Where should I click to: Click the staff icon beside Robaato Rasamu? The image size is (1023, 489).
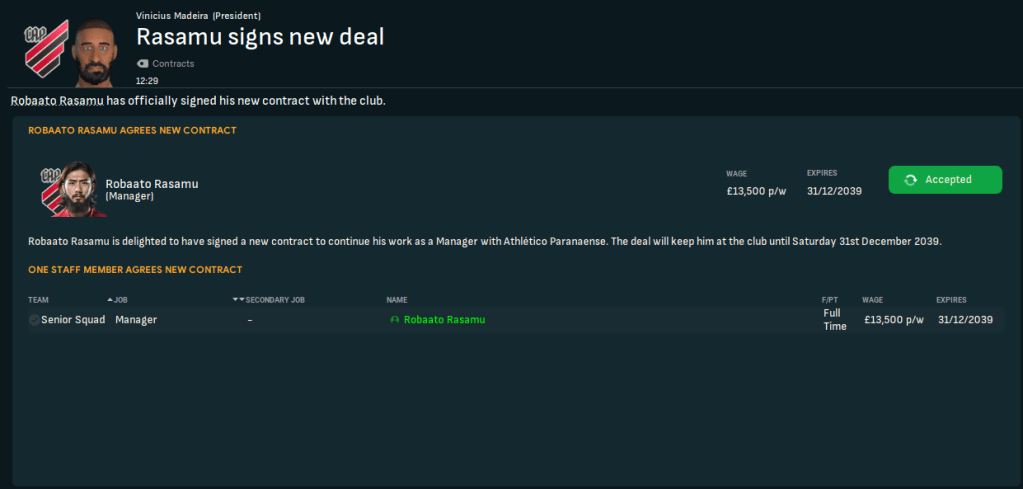coord(395,320)
